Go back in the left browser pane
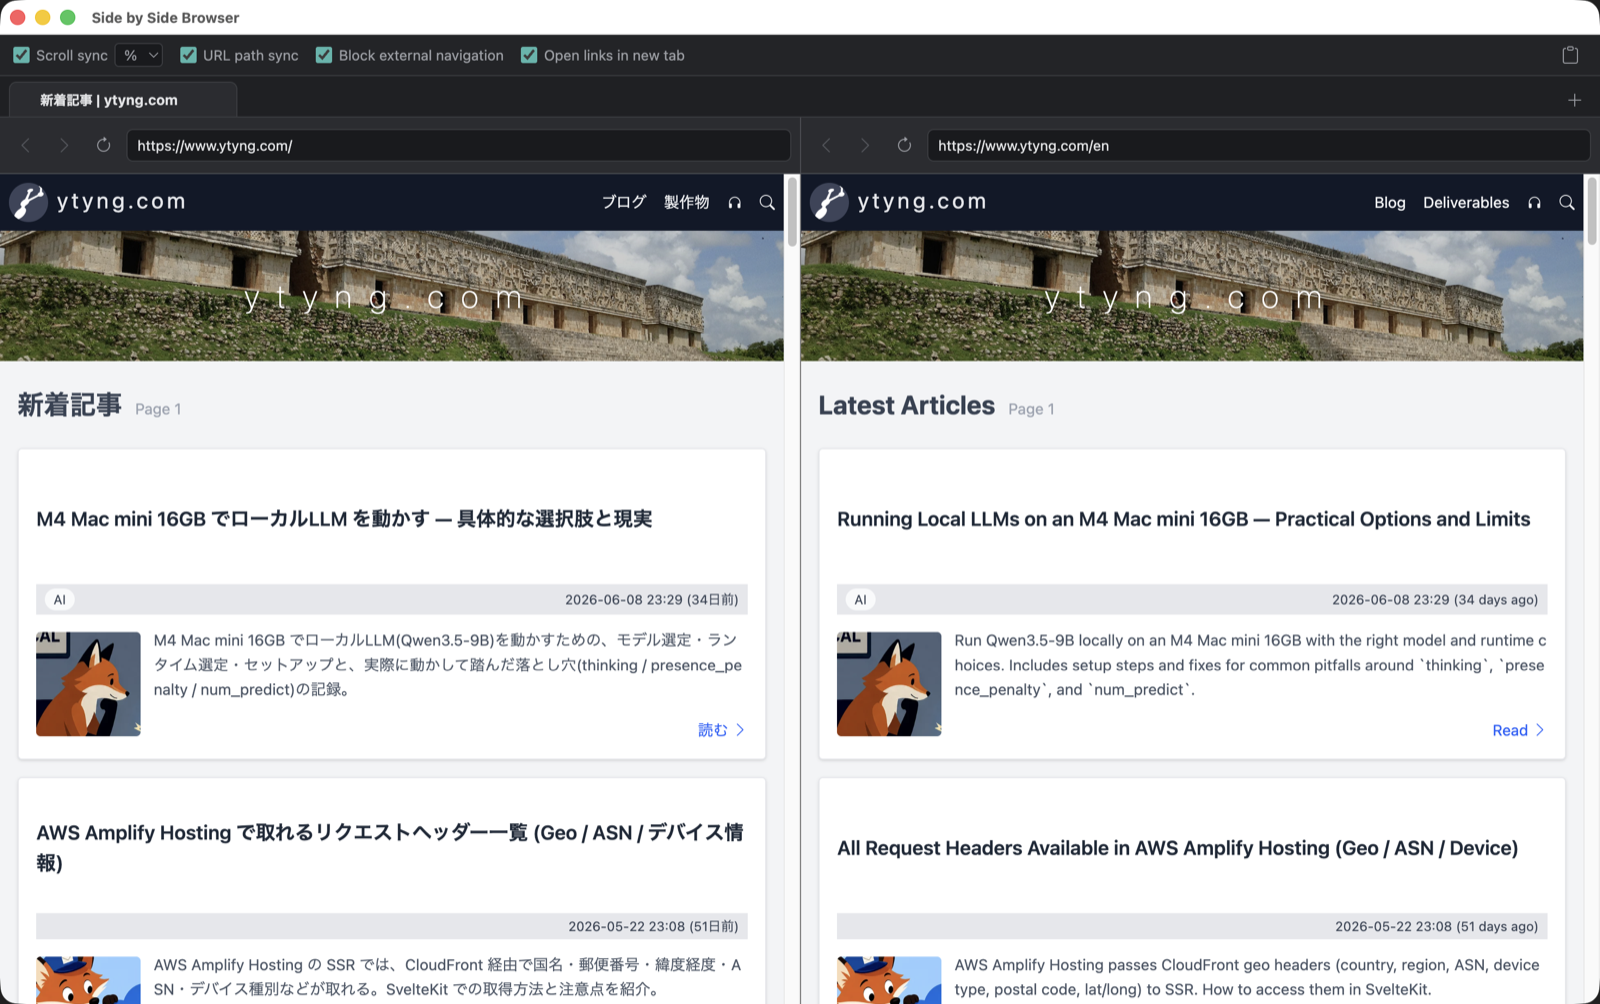 point(26,145)
